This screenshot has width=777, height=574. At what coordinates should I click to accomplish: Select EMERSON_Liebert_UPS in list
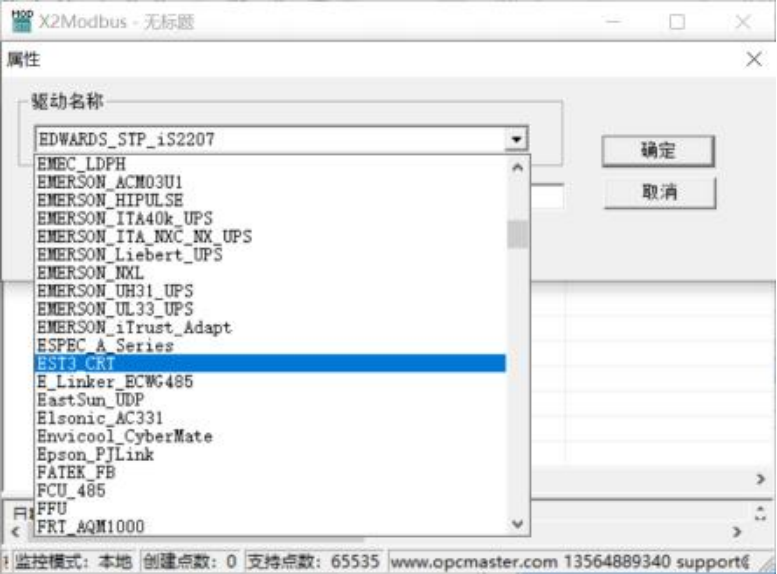pos(271,255)
